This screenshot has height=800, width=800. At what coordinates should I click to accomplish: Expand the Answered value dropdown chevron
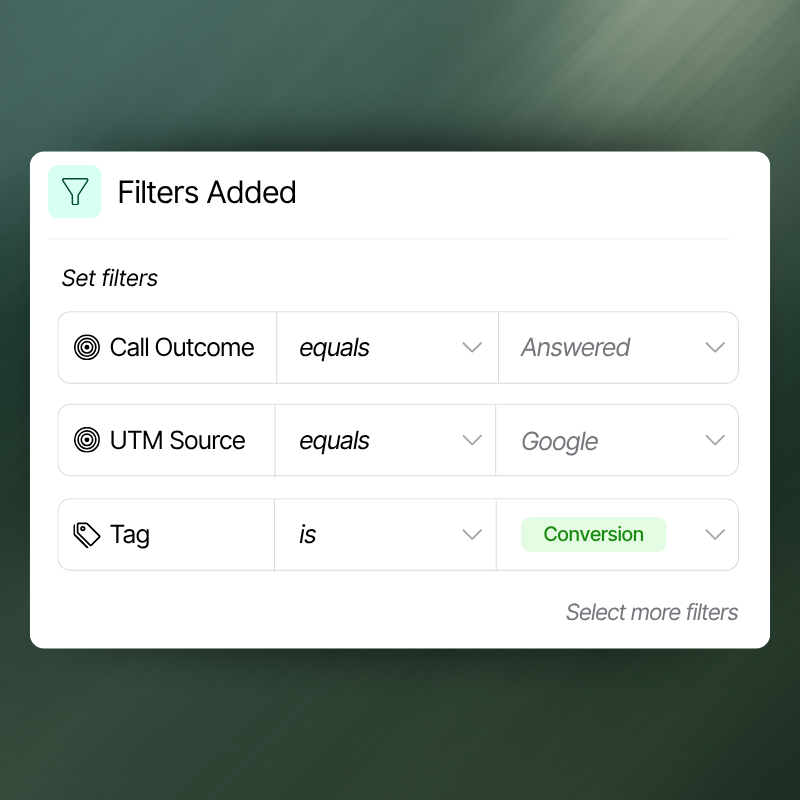pyautogui.click(x=714, y=348)
